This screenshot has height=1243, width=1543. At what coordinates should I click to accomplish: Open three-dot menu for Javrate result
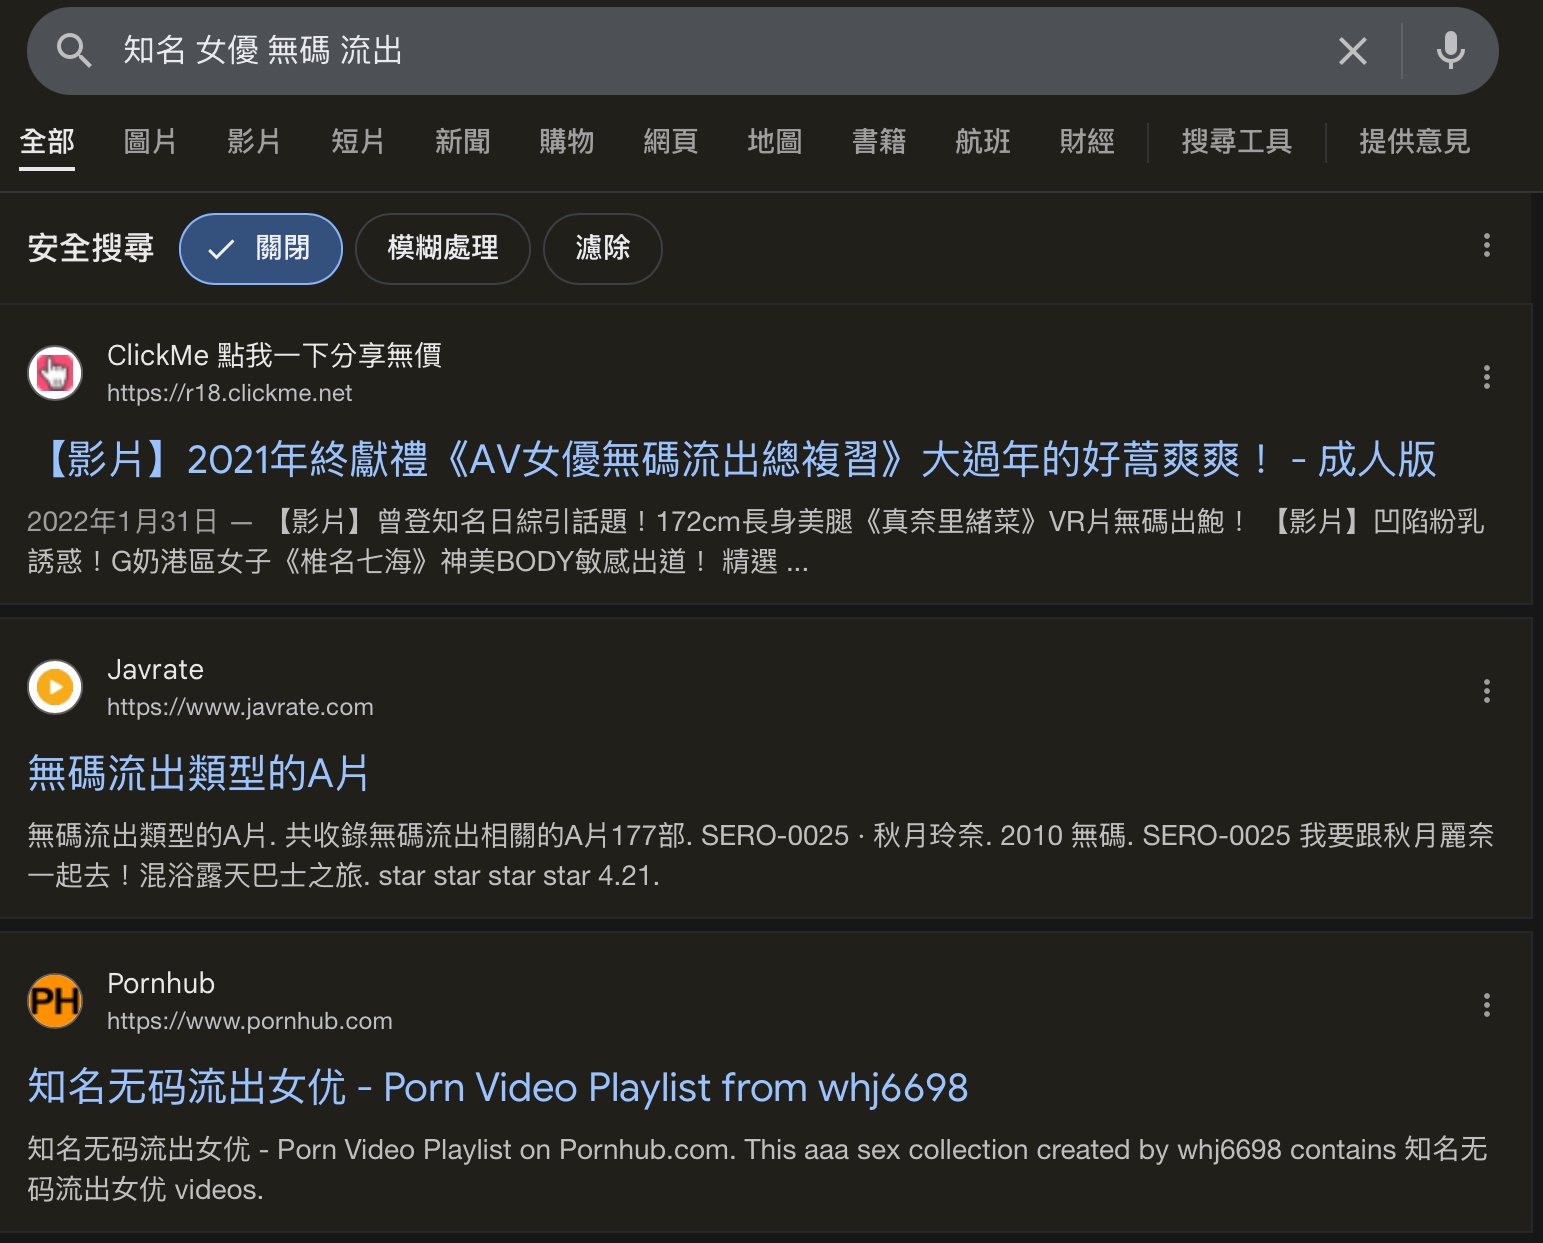click(x=1486, y=691)
